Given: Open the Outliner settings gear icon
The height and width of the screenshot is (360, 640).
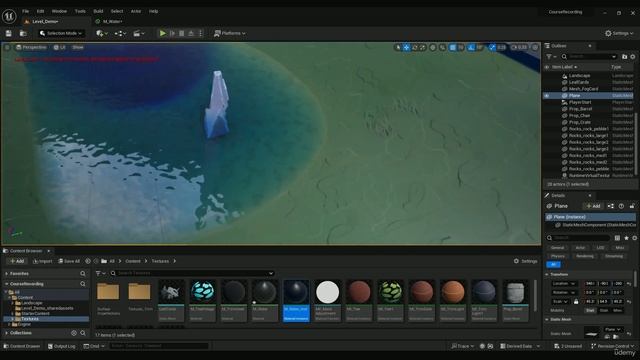Looking at the screenshot, I should [633, 56].
